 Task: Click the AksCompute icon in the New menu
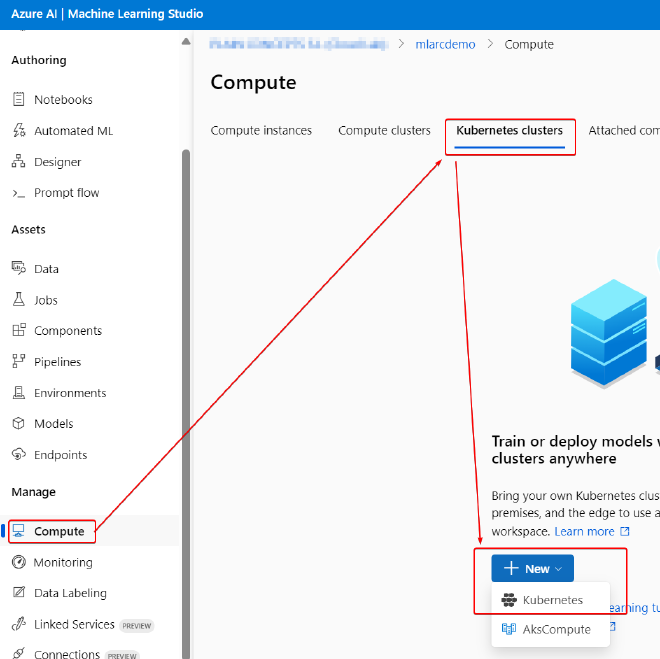pyautogui.click(x=509, y=629)
